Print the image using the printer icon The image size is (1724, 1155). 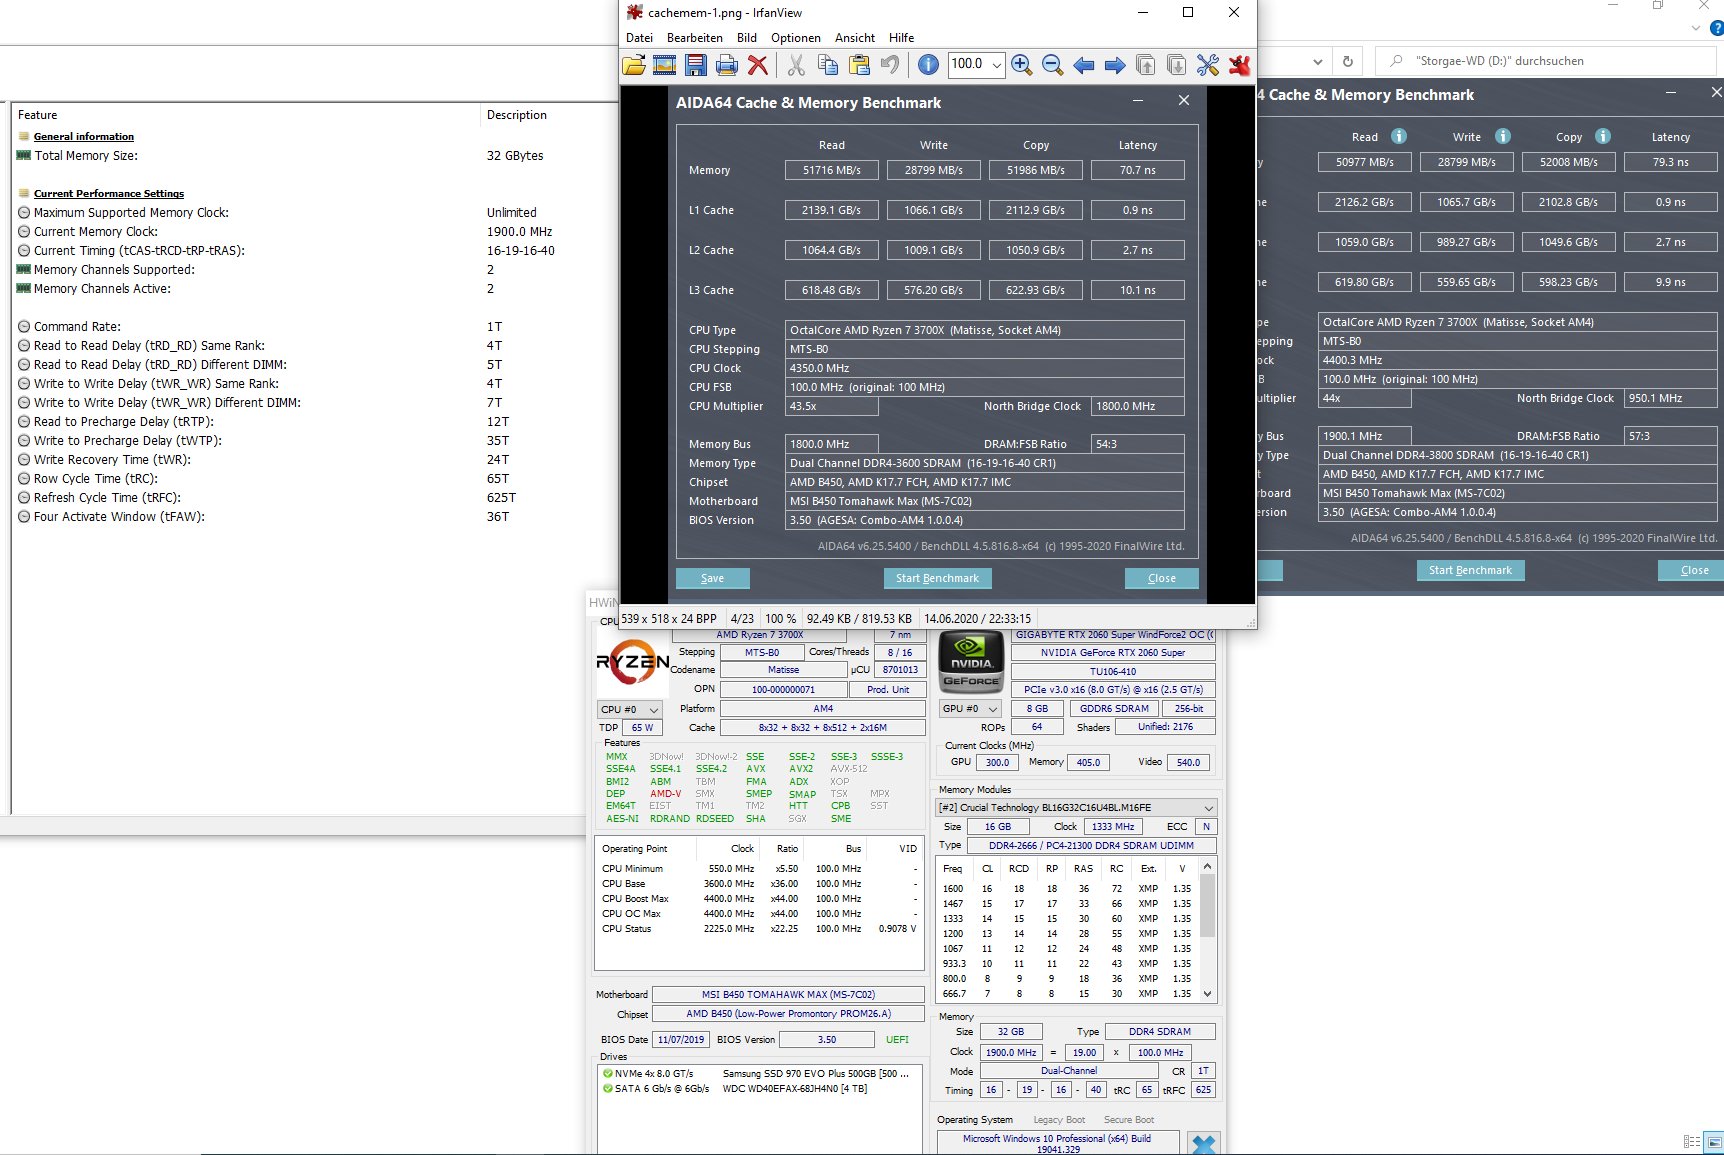tap(727, 65)
